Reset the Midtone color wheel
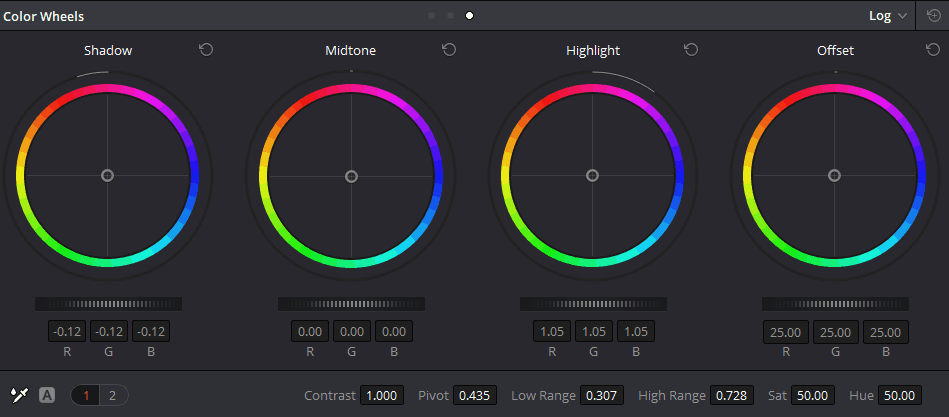 tap(448, 50)
